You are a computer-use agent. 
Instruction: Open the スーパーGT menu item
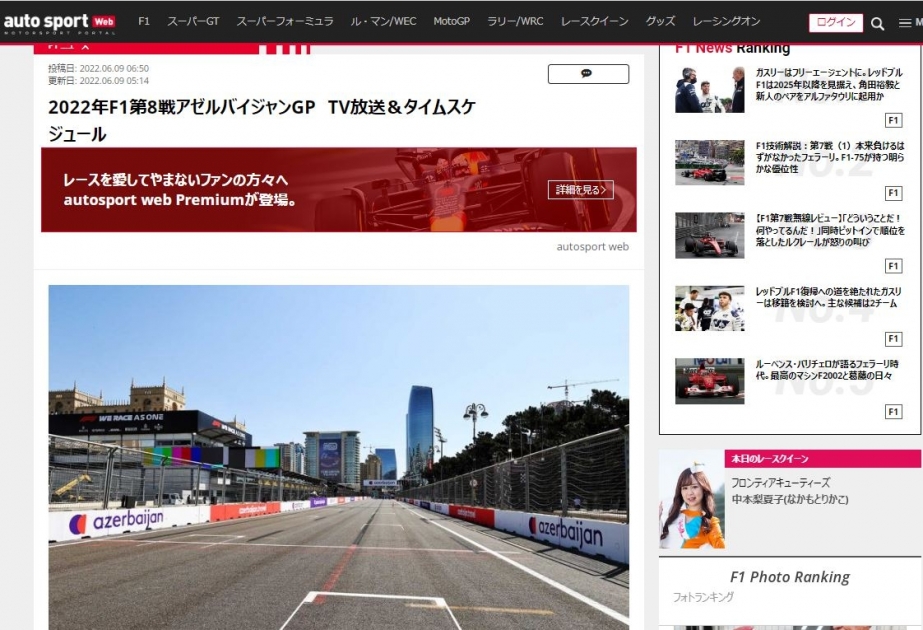pyautogui.click(x=193, y=21)
